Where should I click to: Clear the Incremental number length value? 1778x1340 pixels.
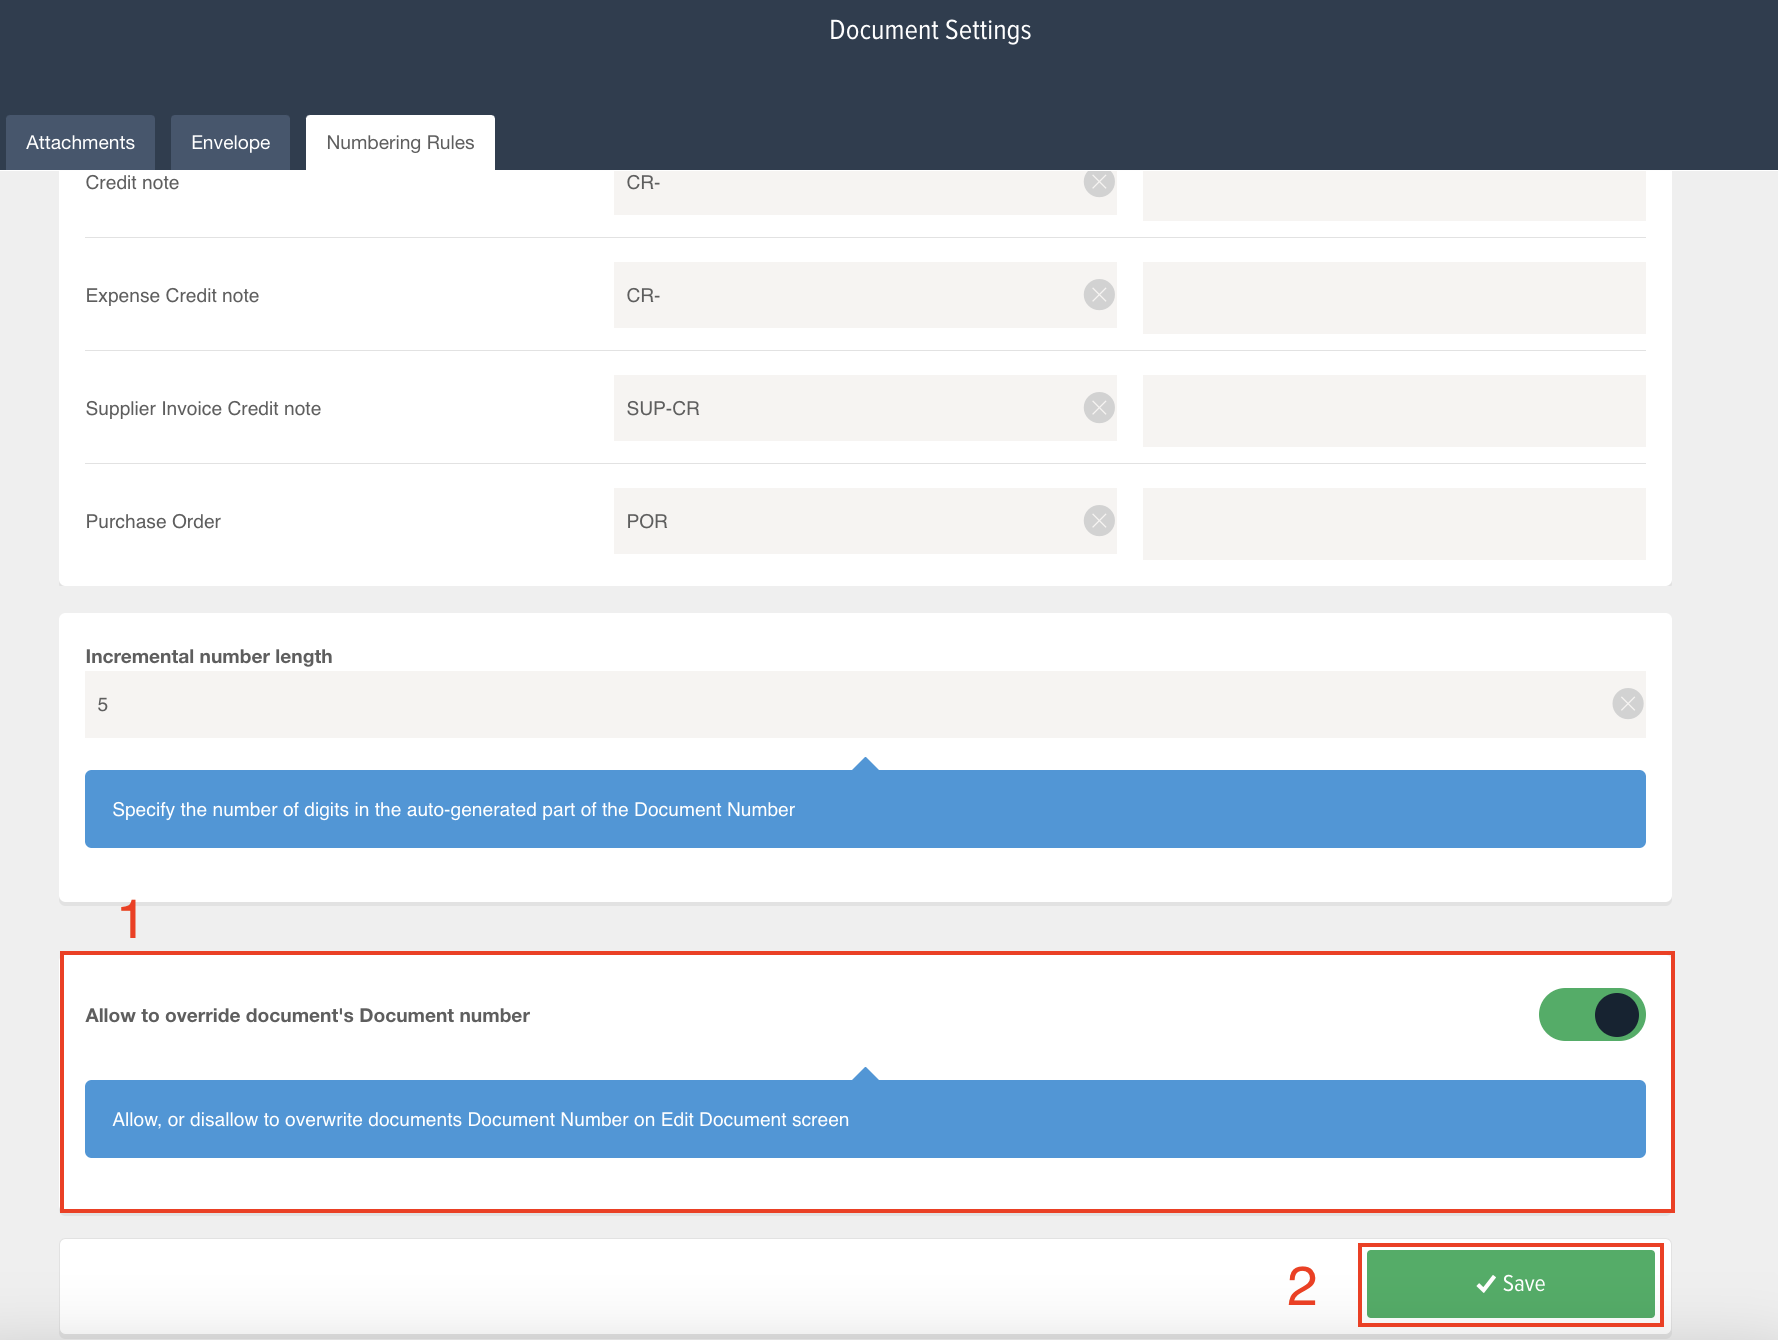pos(1627,704)
